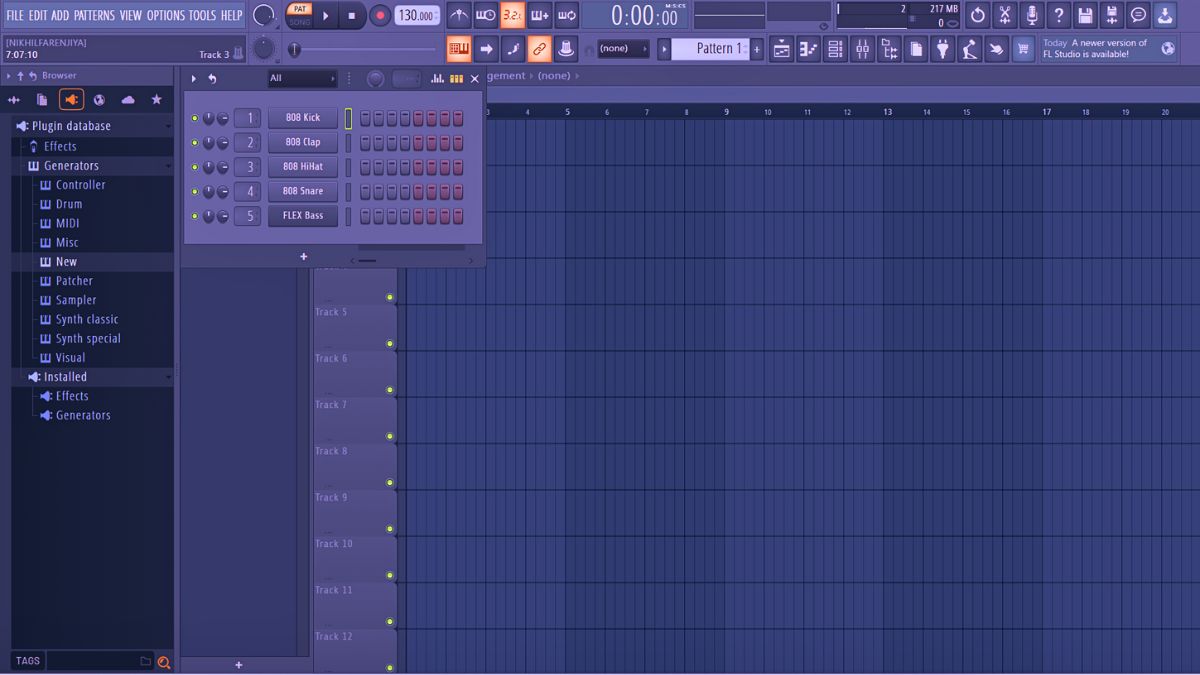The image size is (1200, 675).
Task: Open the Channel rack icon
Action: point(835,48)
